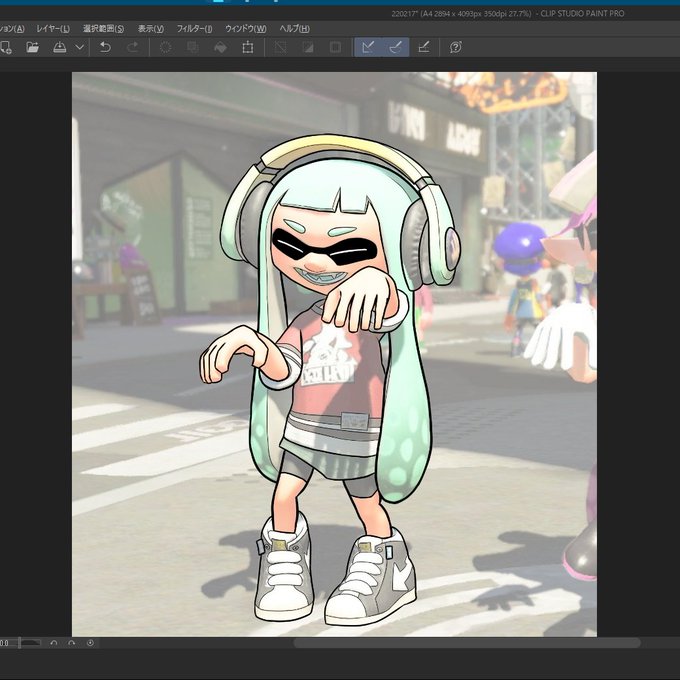Toggle the Show Selection Border icon
This screenshot has height=680, width=680.
(335, 47)
